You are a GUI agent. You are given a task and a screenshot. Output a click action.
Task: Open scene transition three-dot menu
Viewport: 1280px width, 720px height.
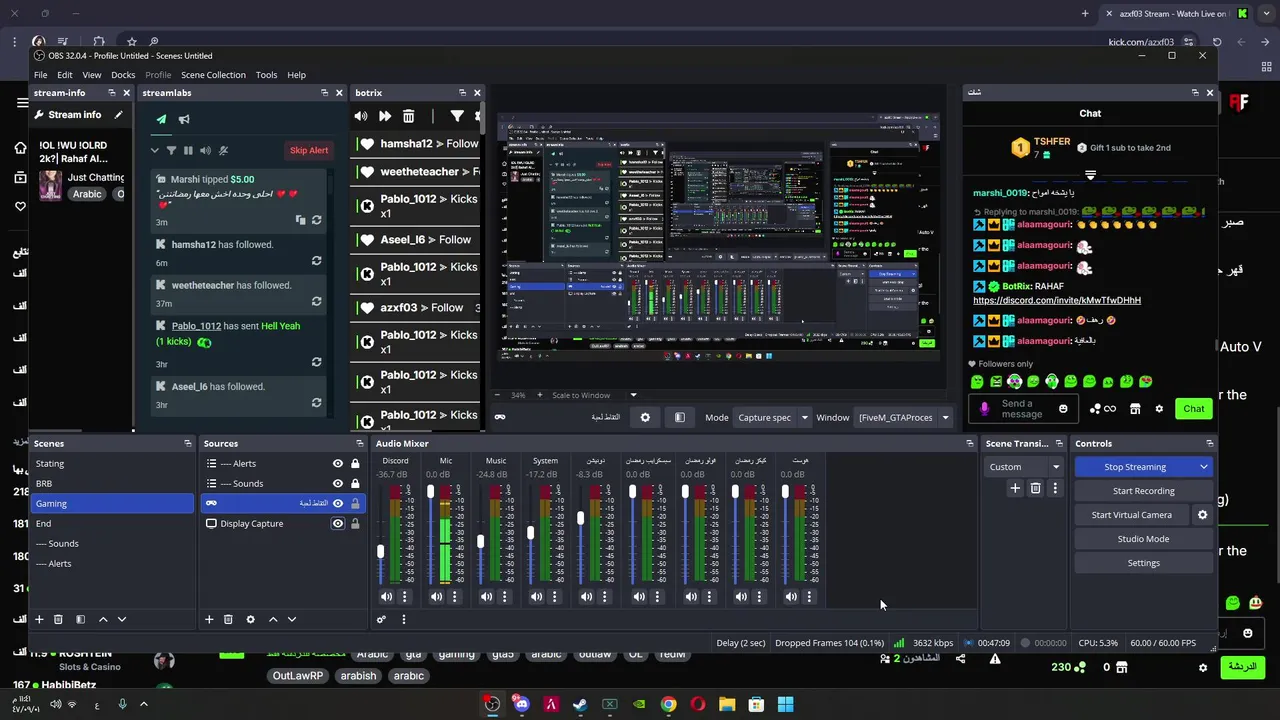[x=1054, y=488]
